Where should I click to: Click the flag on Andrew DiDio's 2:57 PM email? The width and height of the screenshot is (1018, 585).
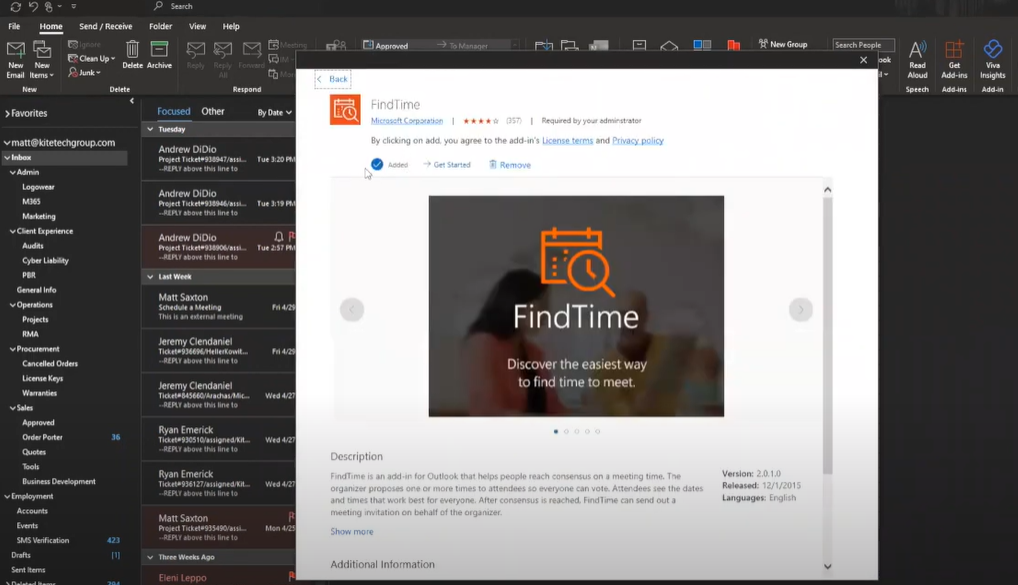coord(292,236)
